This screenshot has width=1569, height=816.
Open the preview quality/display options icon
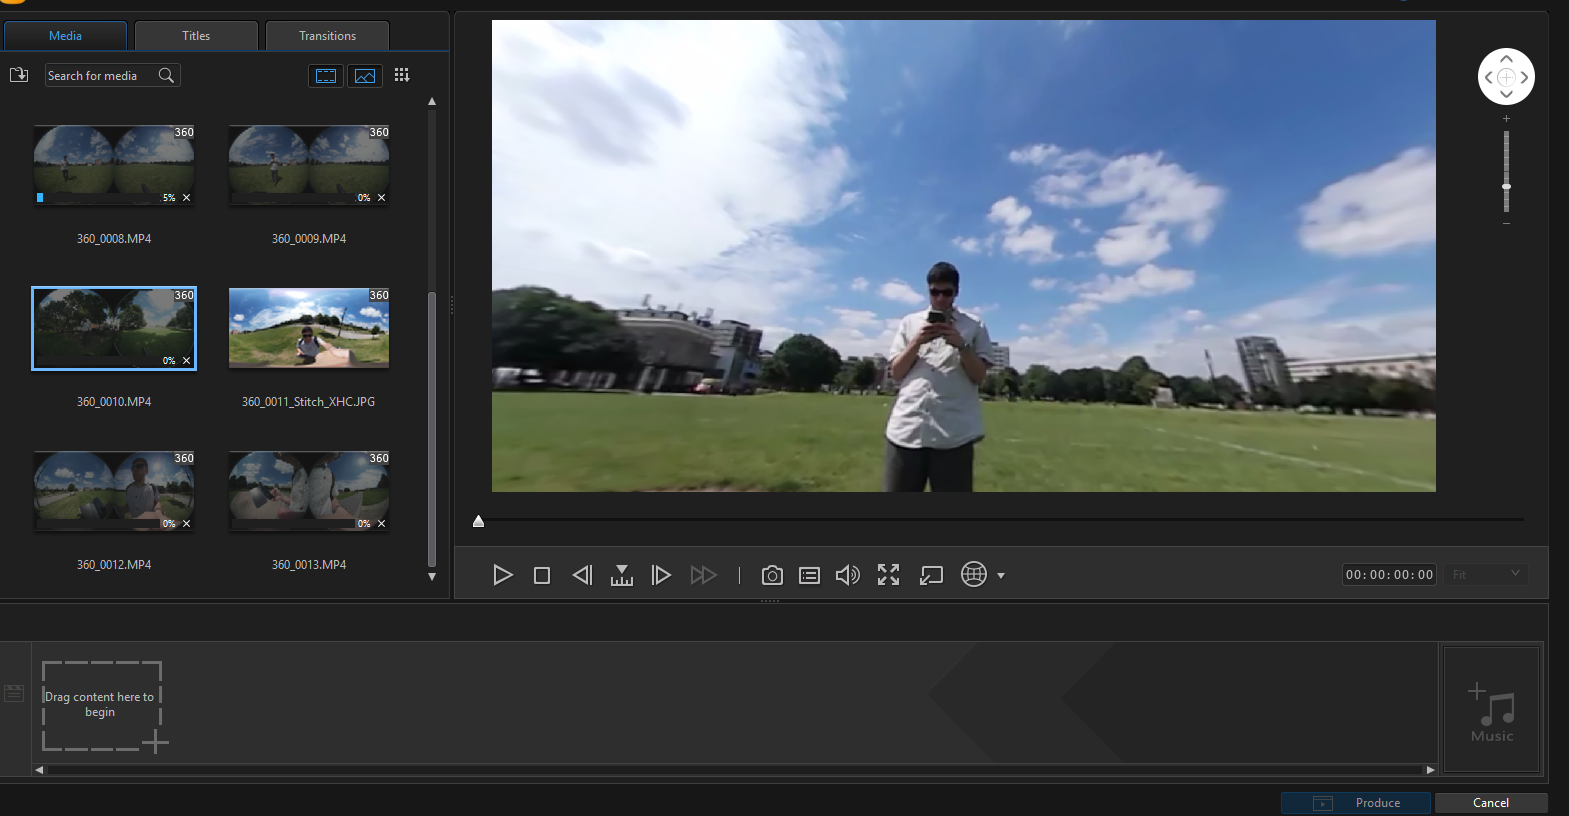(x=810, y=575)
